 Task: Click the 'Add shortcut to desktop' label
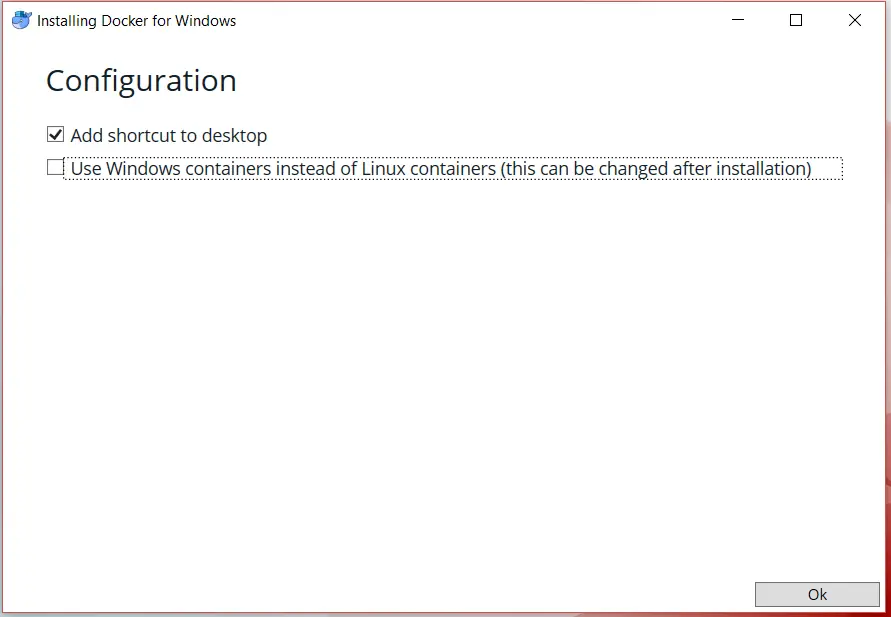point(168,135)
